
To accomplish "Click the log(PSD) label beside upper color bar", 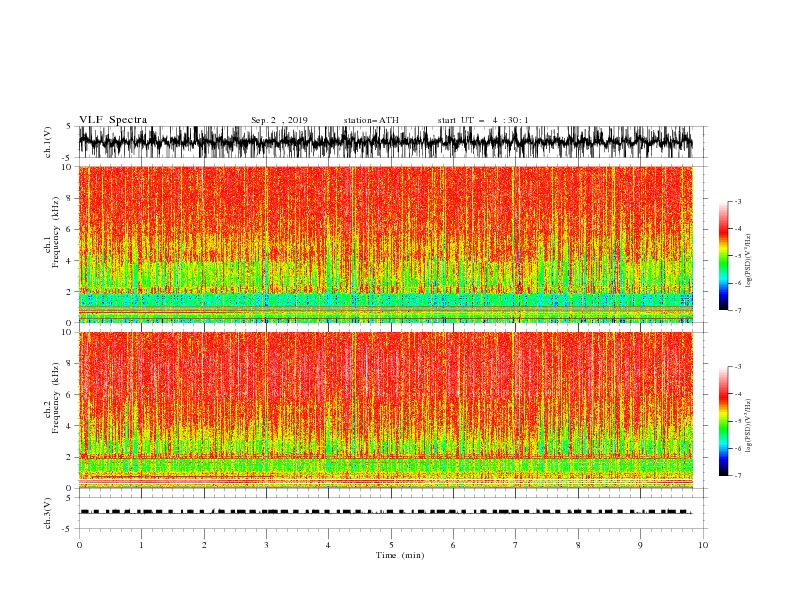I will coord(749,261).
